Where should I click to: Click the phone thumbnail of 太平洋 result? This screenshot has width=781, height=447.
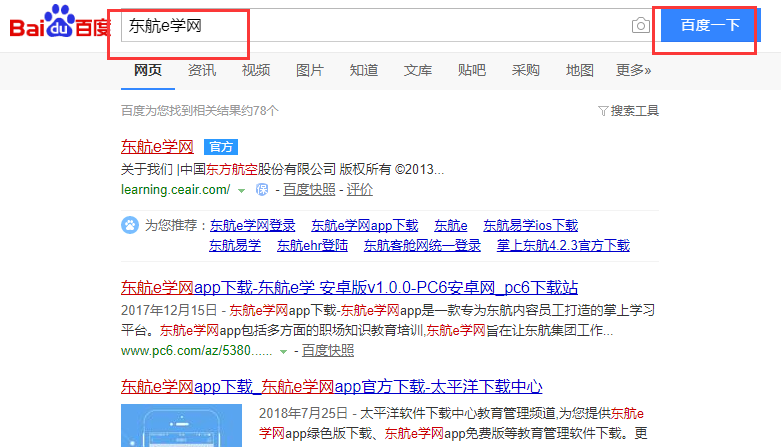tap(181, 426)
